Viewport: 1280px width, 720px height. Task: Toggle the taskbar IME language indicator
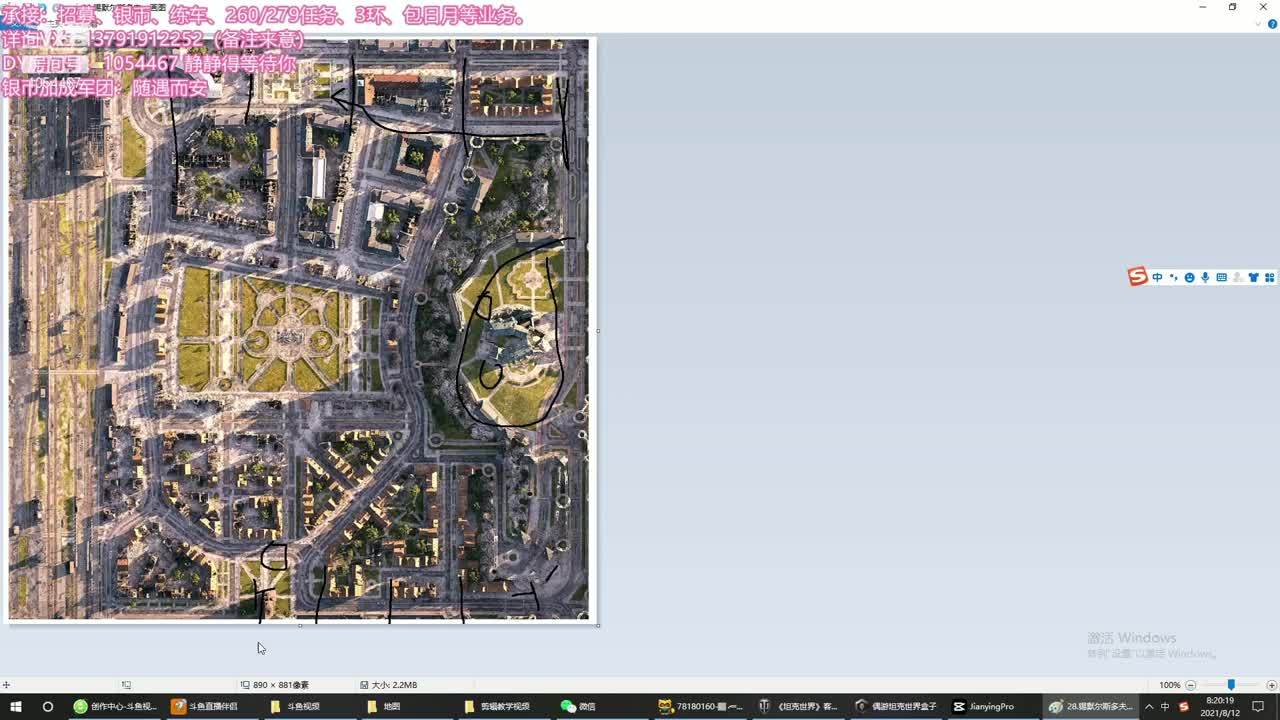(x=1165, y=707)
